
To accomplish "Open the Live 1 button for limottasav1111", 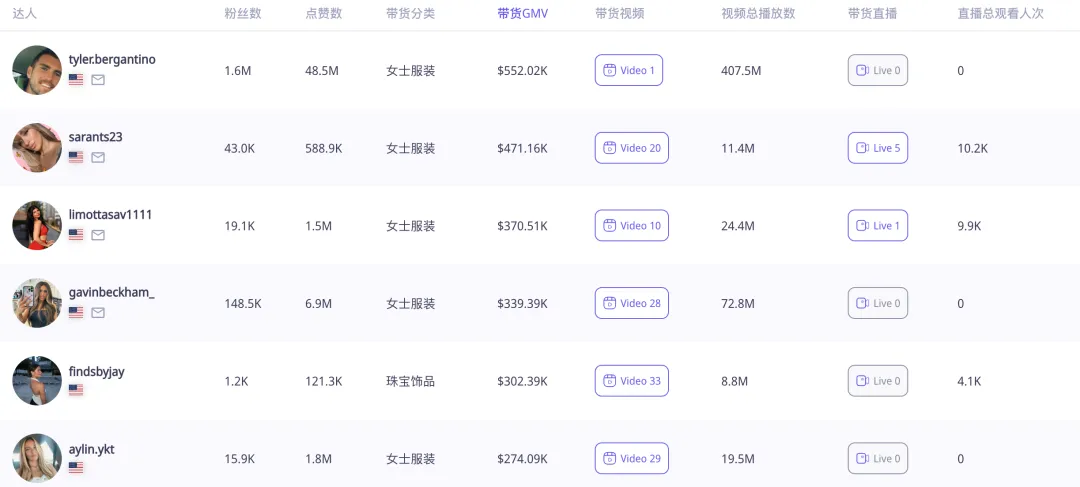I will point(878,226).
